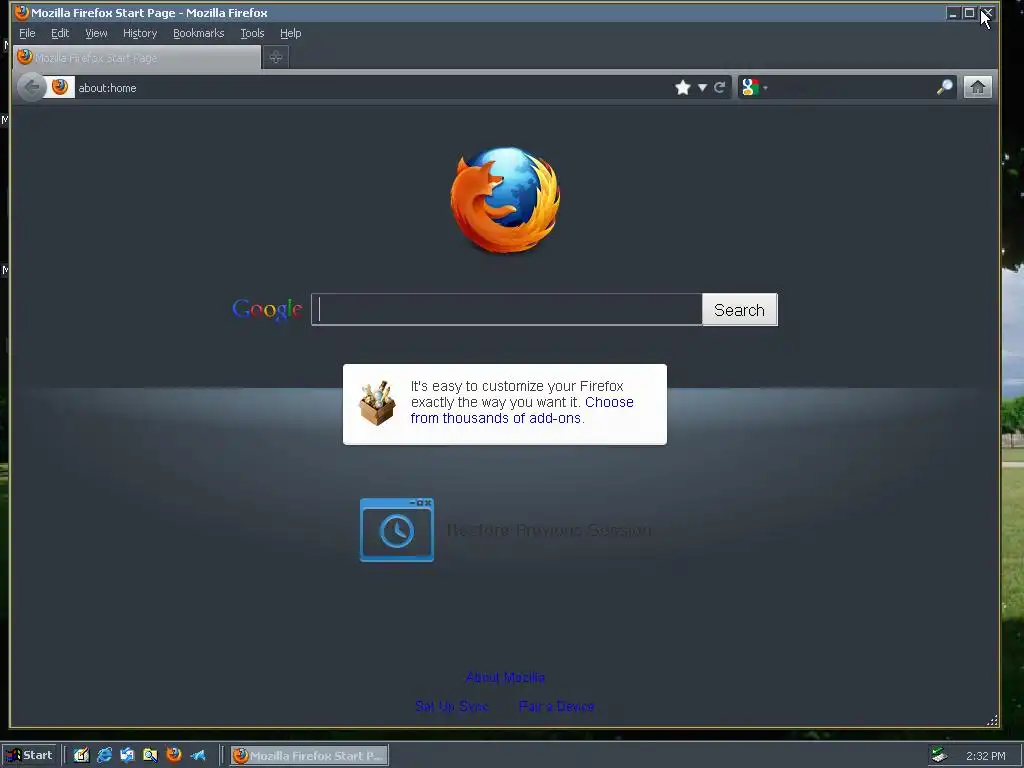Open the Help menu
The height and width of the screenshot is (768, 1024).
coord(291,33)
